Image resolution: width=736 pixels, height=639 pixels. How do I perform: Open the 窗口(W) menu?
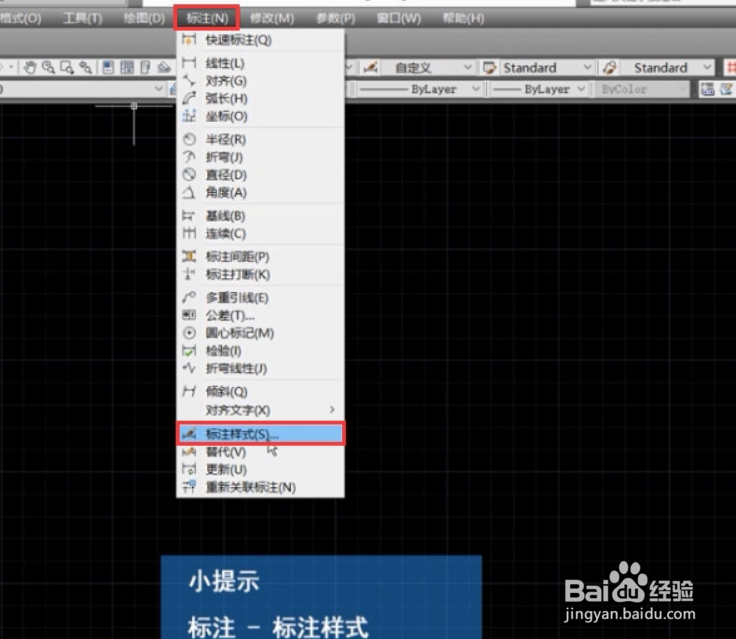tap(399, 18)
